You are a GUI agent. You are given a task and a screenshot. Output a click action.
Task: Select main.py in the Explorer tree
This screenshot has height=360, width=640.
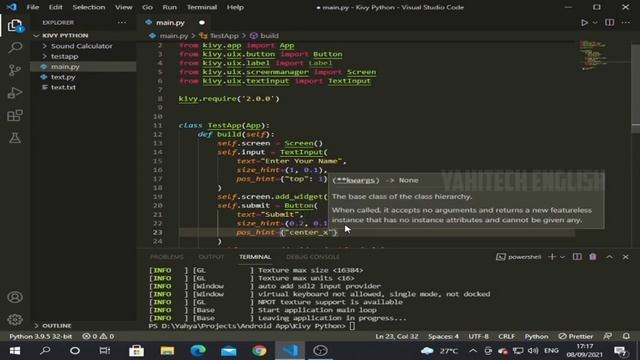tap(83, 67)
